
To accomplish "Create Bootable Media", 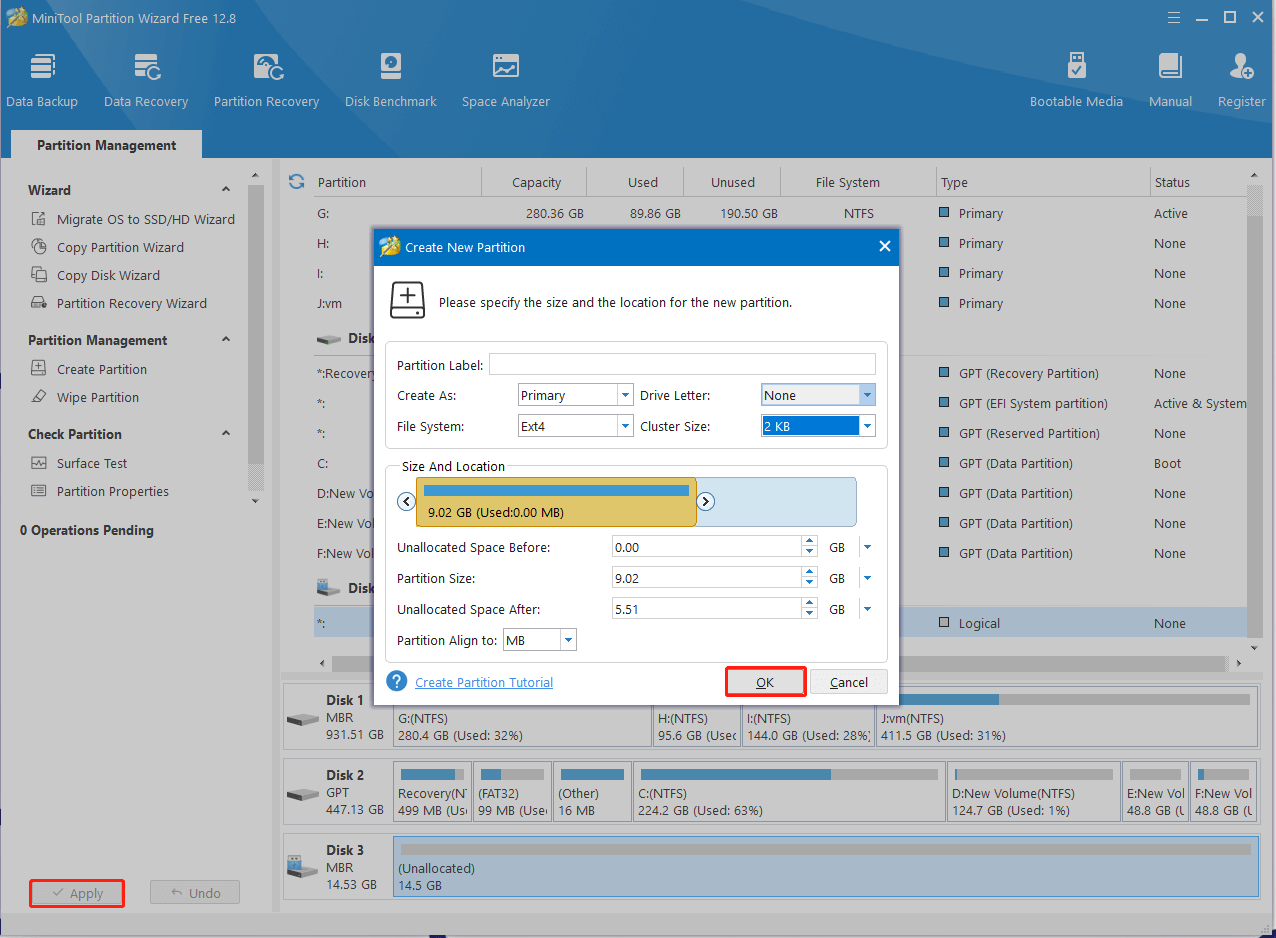I will (x=1076, y=80).
